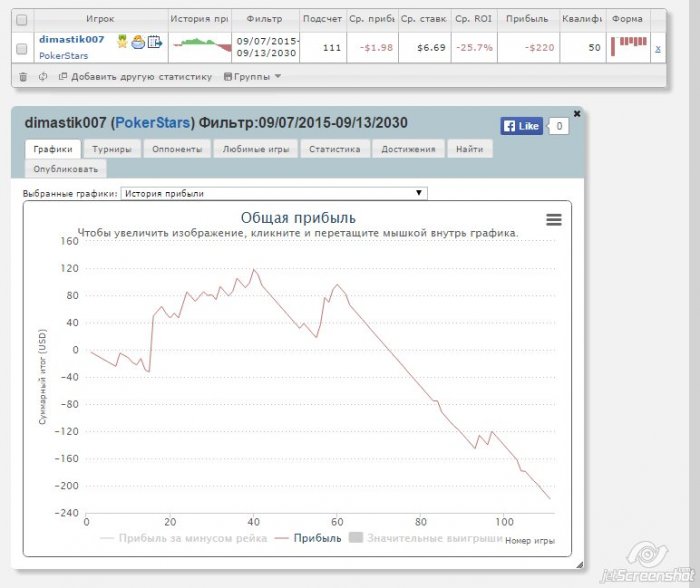Click PokerStars link in panel title

153,123
